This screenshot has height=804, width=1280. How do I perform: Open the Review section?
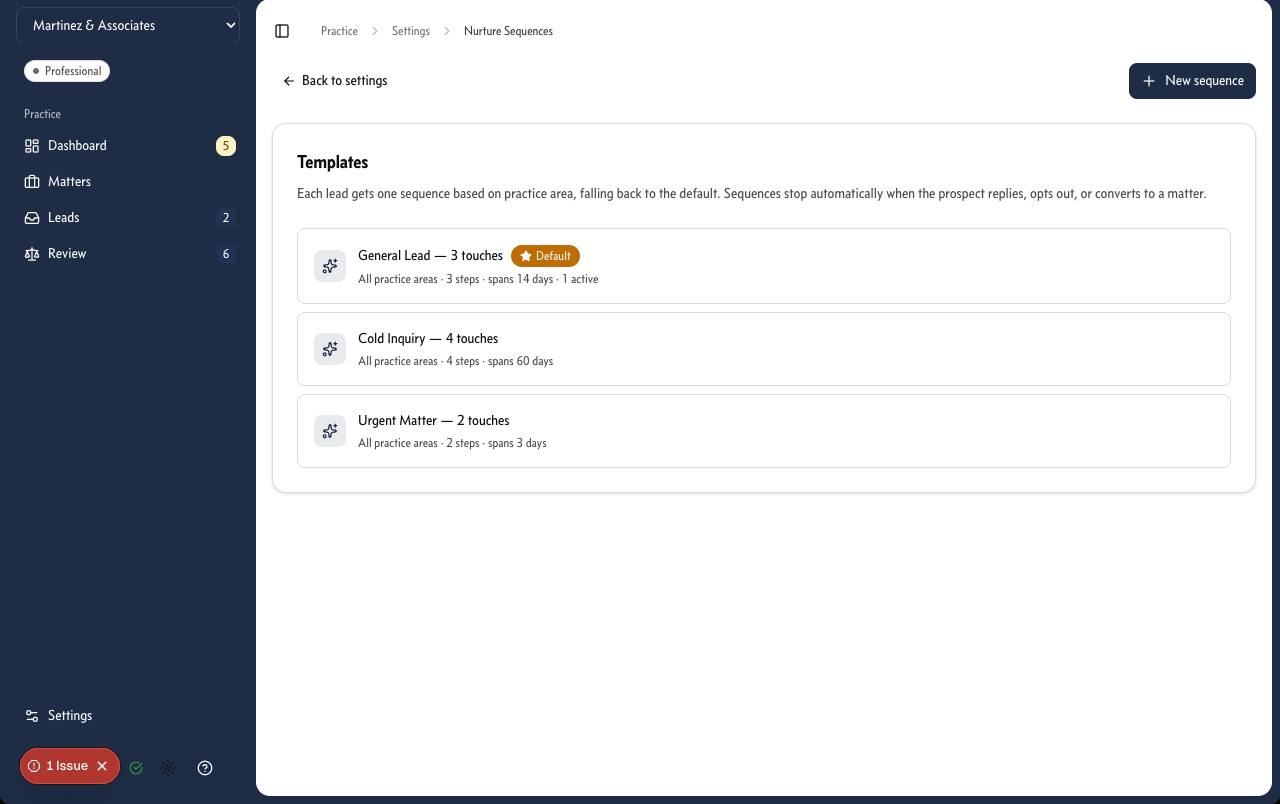pos(128,254)
